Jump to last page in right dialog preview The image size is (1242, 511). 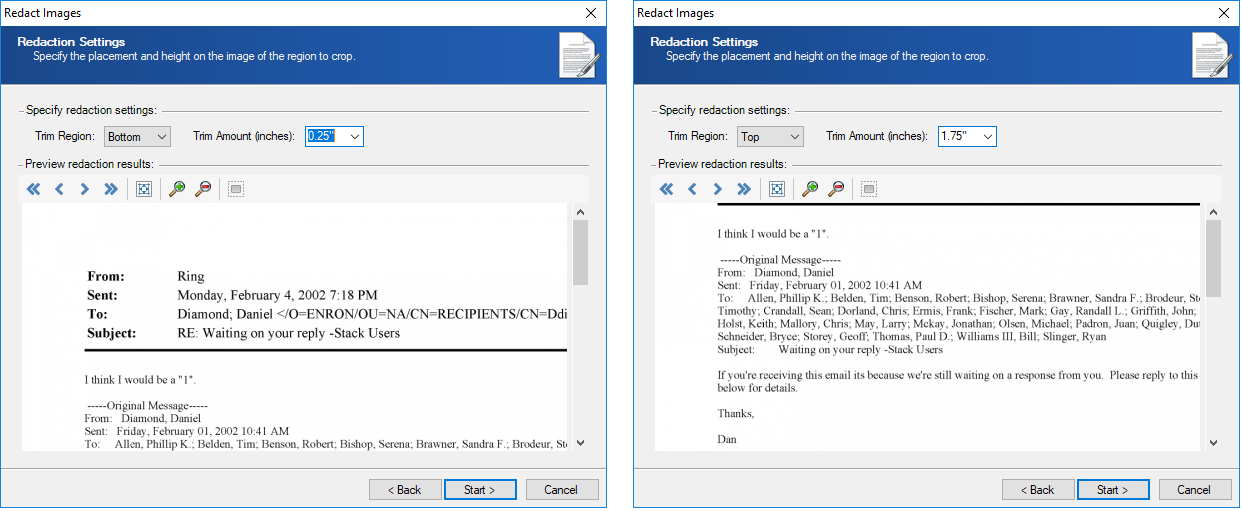pos(744,189)
